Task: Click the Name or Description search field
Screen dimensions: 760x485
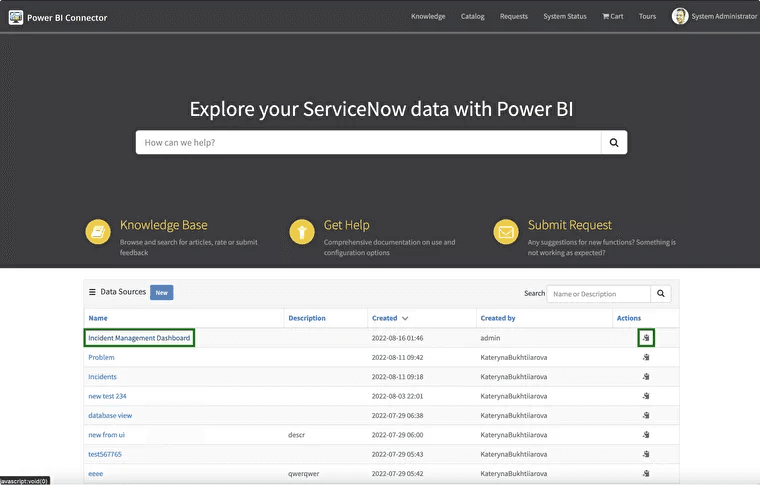Action: tap(598, 294)
